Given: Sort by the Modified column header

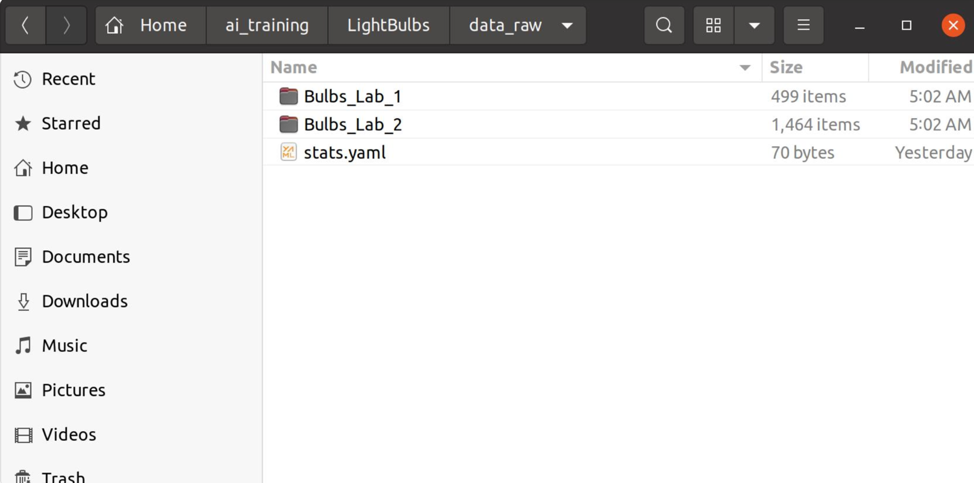Looking at the screenshot, I should [x=934, y=67].
